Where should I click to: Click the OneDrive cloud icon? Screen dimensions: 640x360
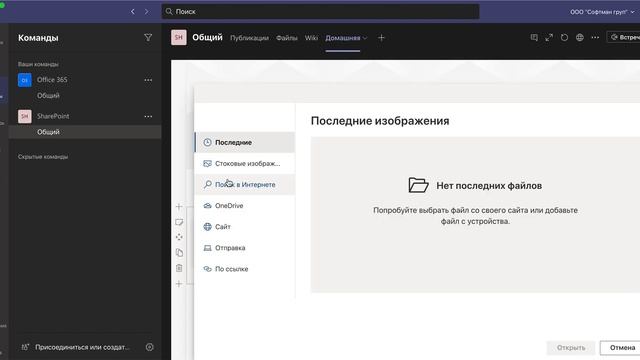point(207,206)
